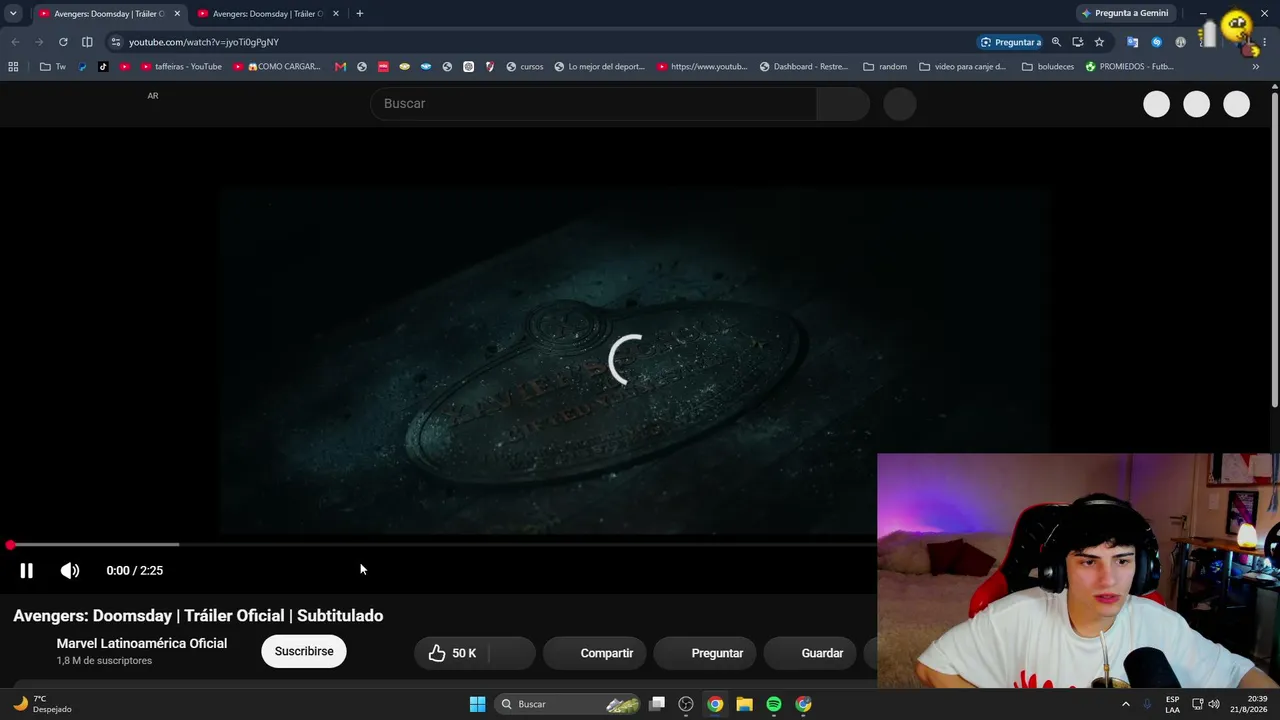Click the taskbar Buscar search box
The width and height of the screenshot is (1280, 720).
[568, 704]
